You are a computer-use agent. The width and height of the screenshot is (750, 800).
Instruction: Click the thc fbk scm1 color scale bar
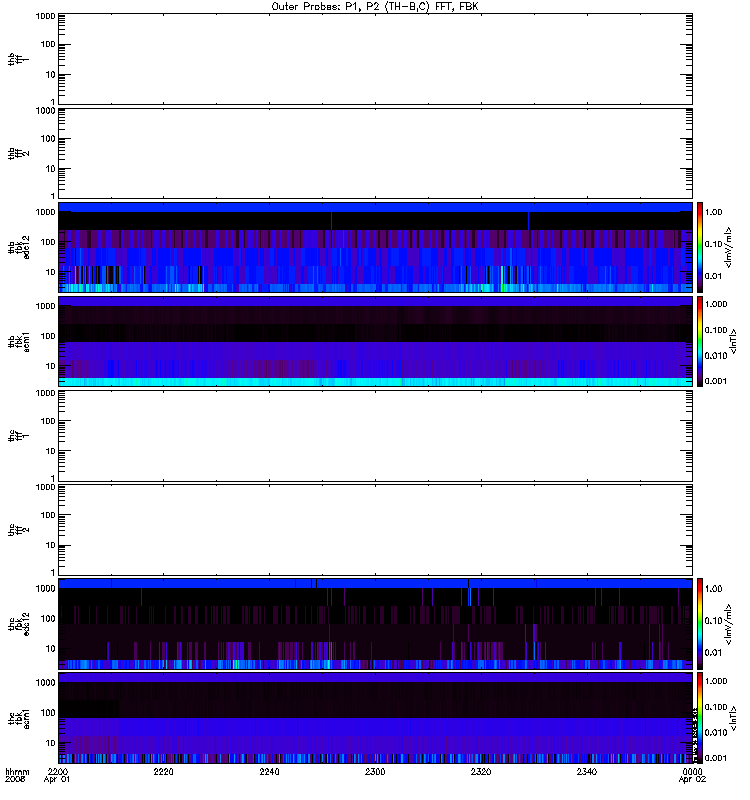pos(700,718)
